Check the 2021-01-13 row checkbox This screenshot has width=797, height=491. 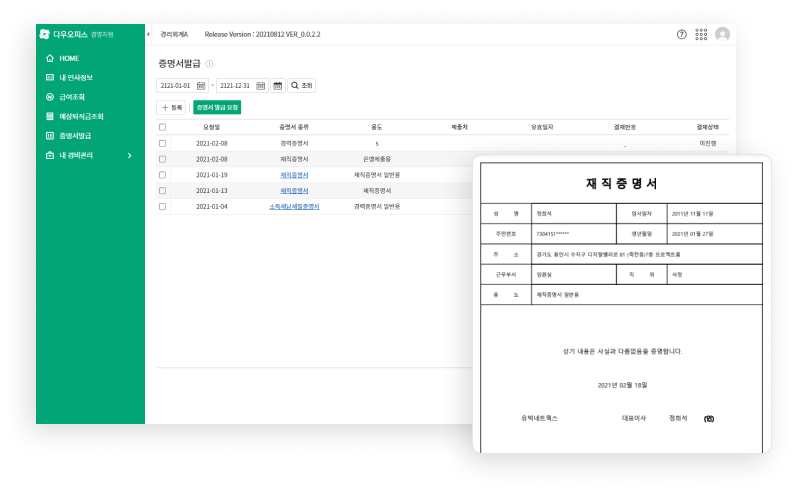[x=162, y=191]
